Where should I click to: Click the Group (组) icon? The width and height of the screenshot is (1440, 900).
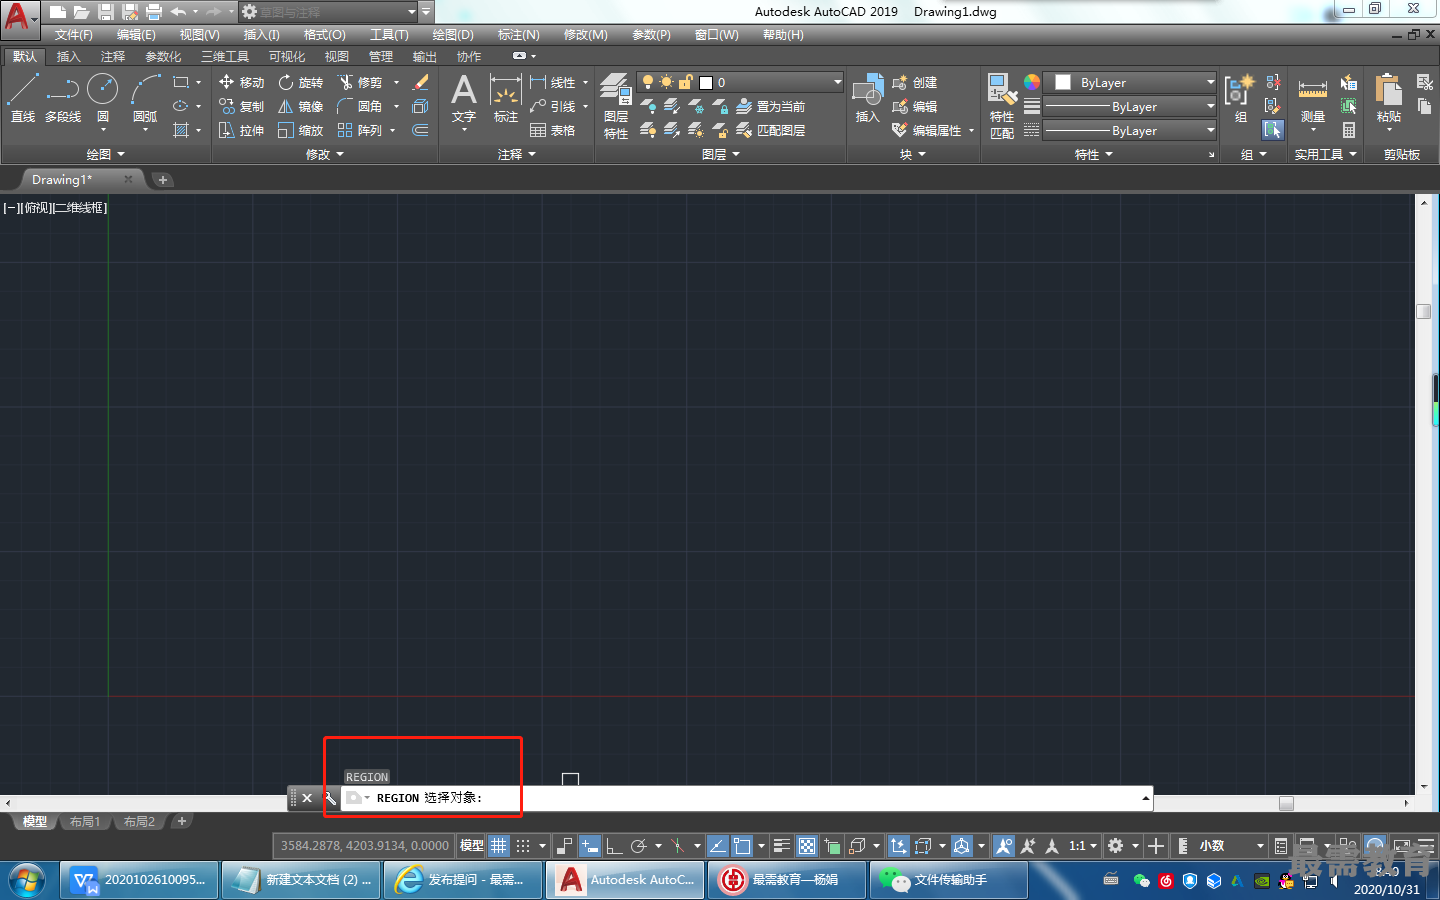[1240, 98]
